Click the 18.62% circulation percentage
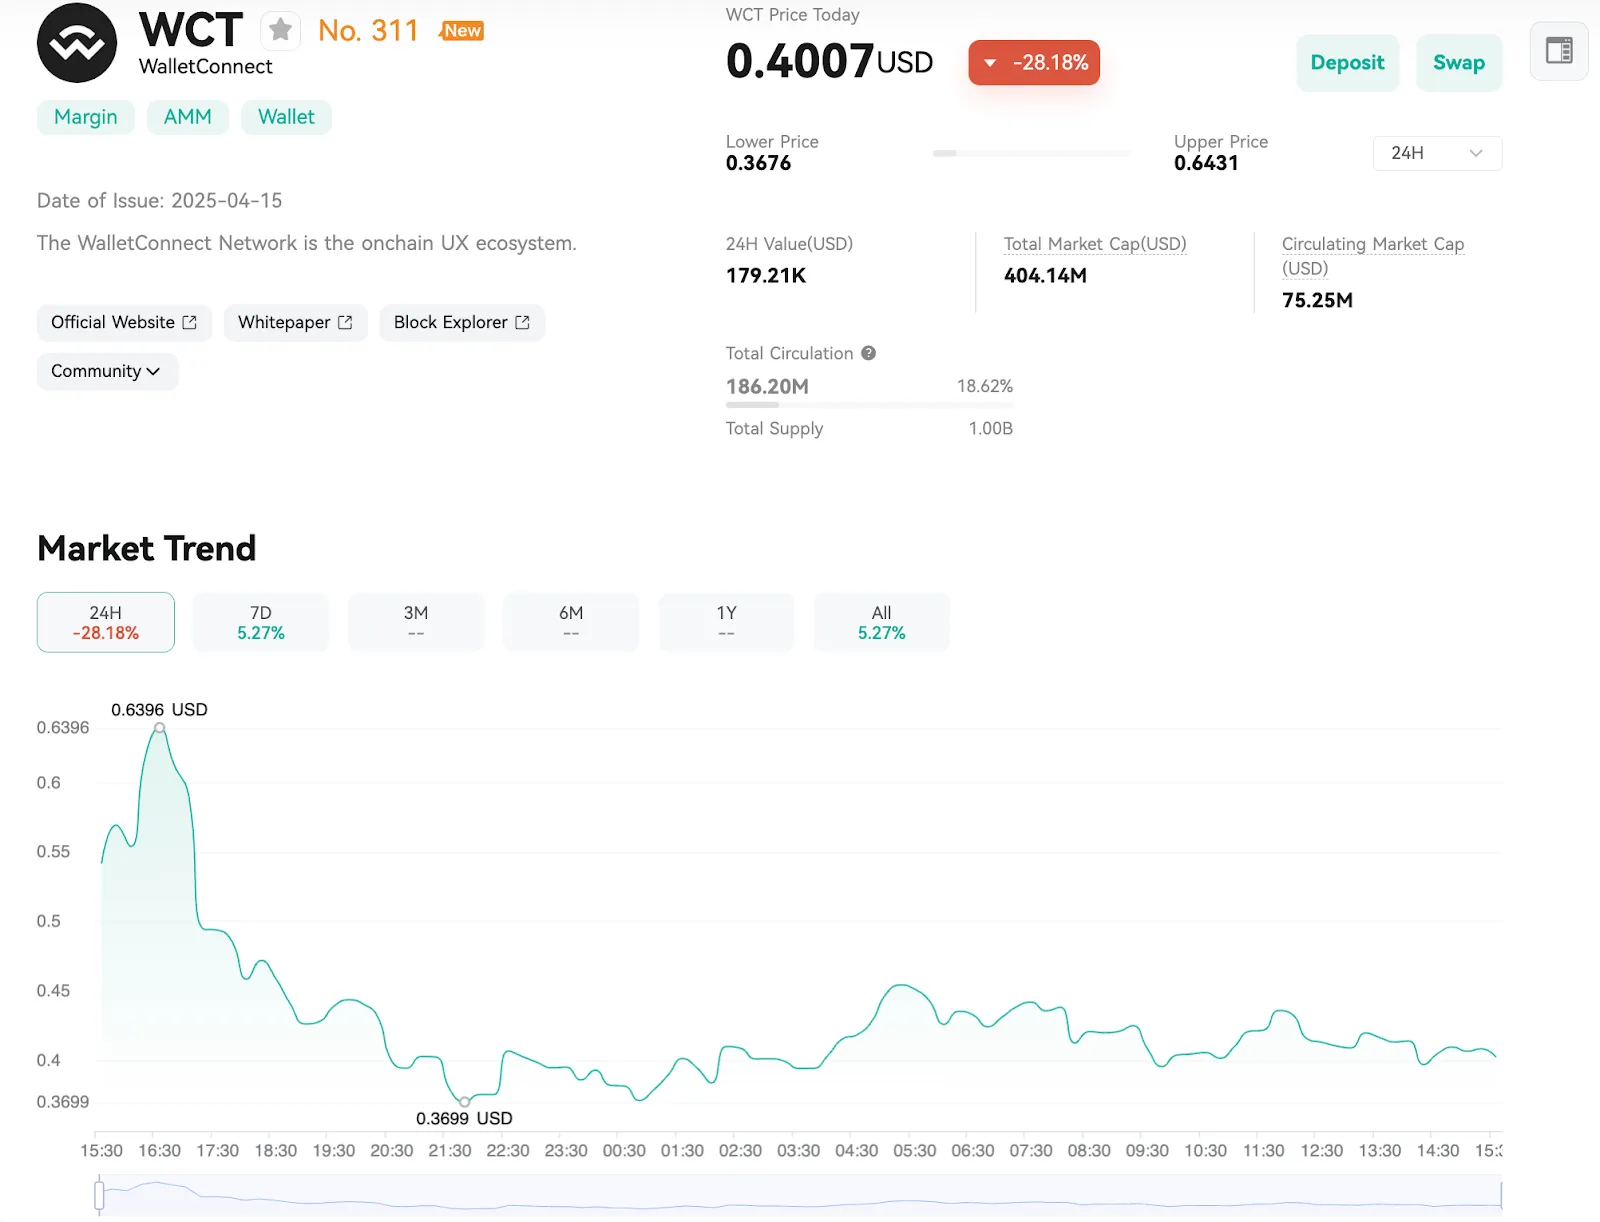 985,386
